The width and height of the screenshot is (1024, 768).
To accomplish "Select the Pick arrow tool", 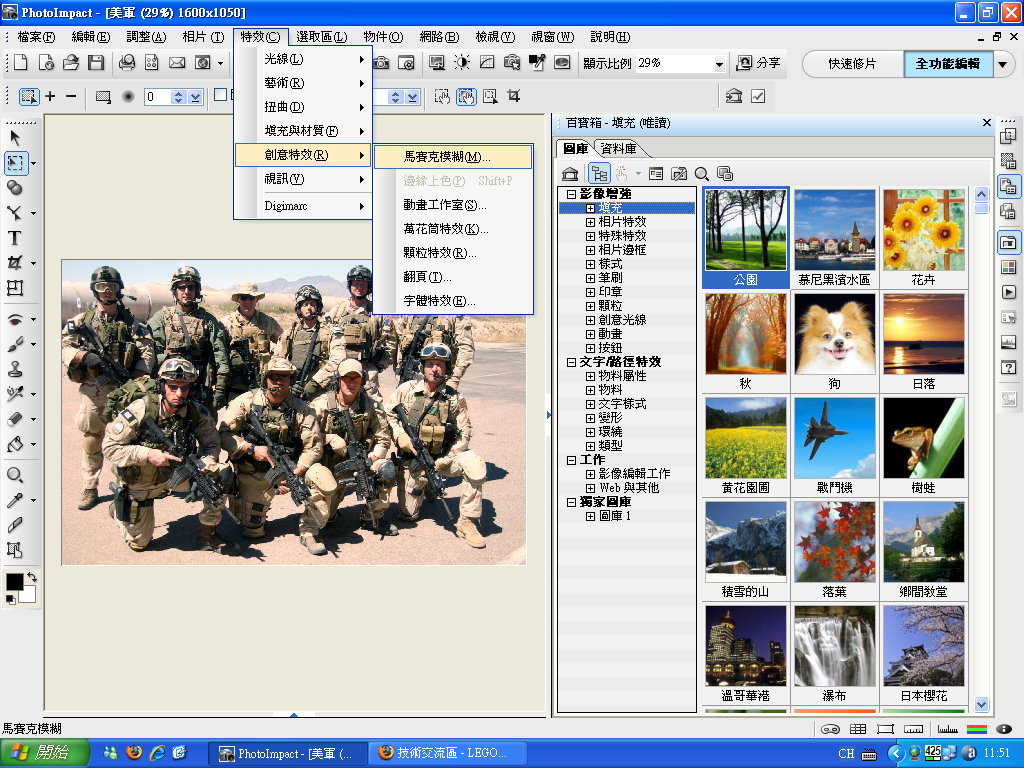I will coord(16,138).
